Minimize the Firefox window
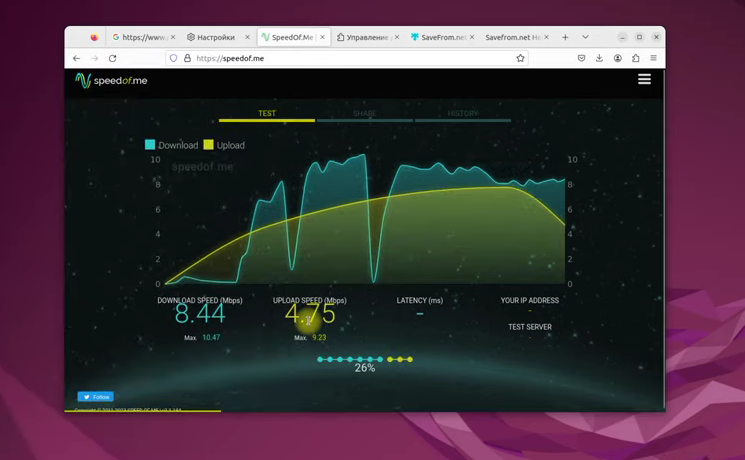The width and height of the screenshot is (745, 460). pos(622,37)
